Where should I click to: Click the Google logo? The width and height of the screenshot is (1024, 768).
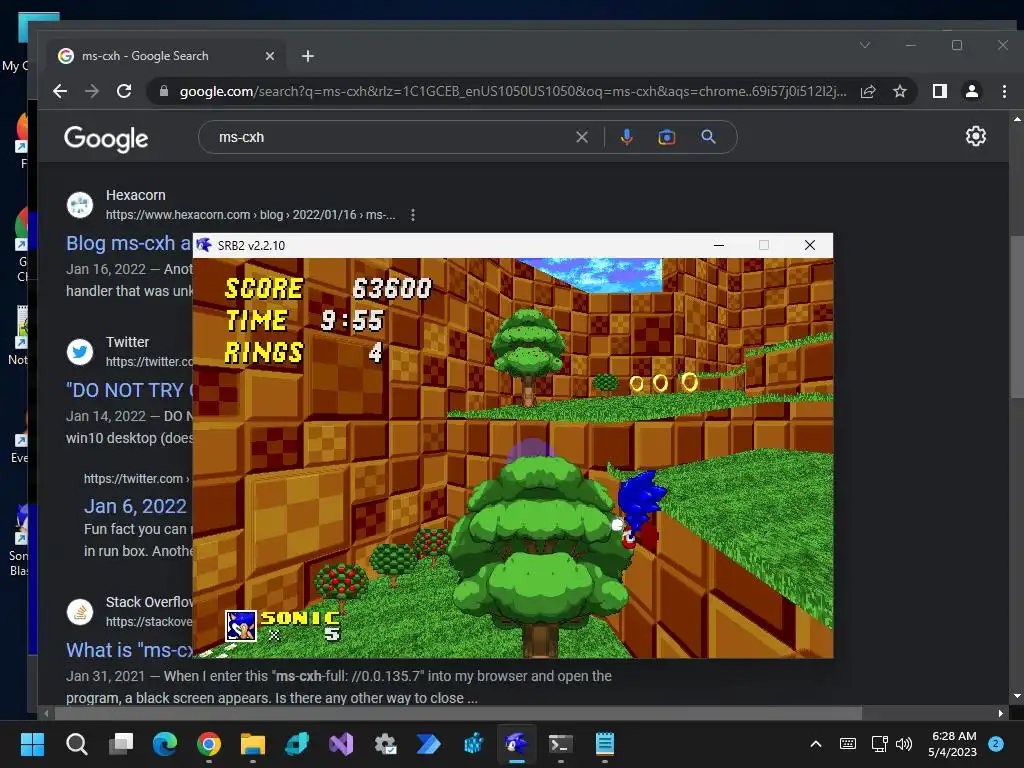[106, 138]
